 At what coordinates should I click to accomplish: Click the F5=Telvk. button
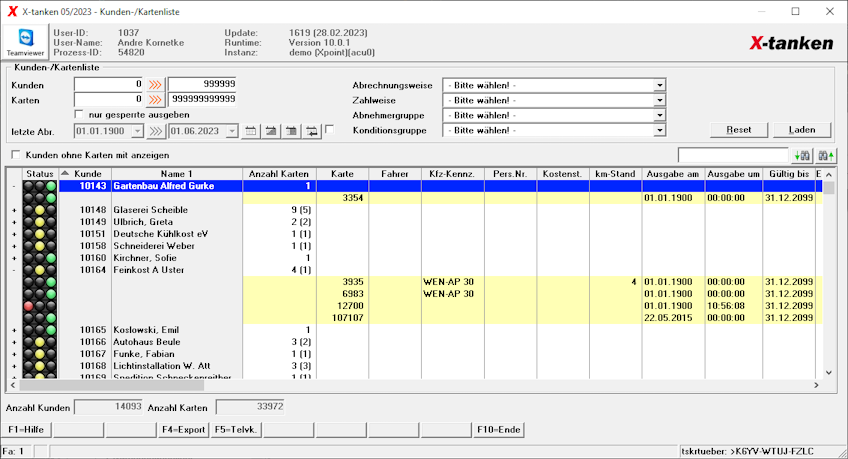pyautogui.click(x=236, y=430)
